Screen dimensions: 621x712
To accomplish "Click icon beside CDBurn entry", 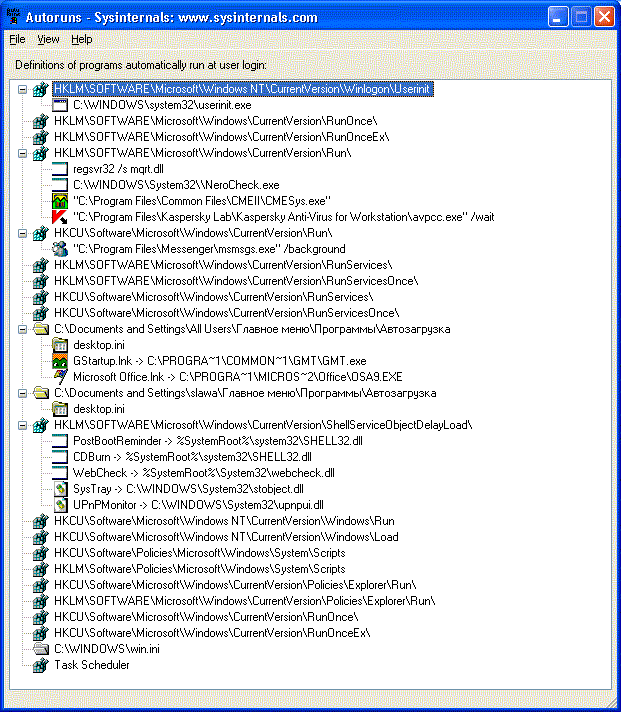I will [x=59, y=457].
